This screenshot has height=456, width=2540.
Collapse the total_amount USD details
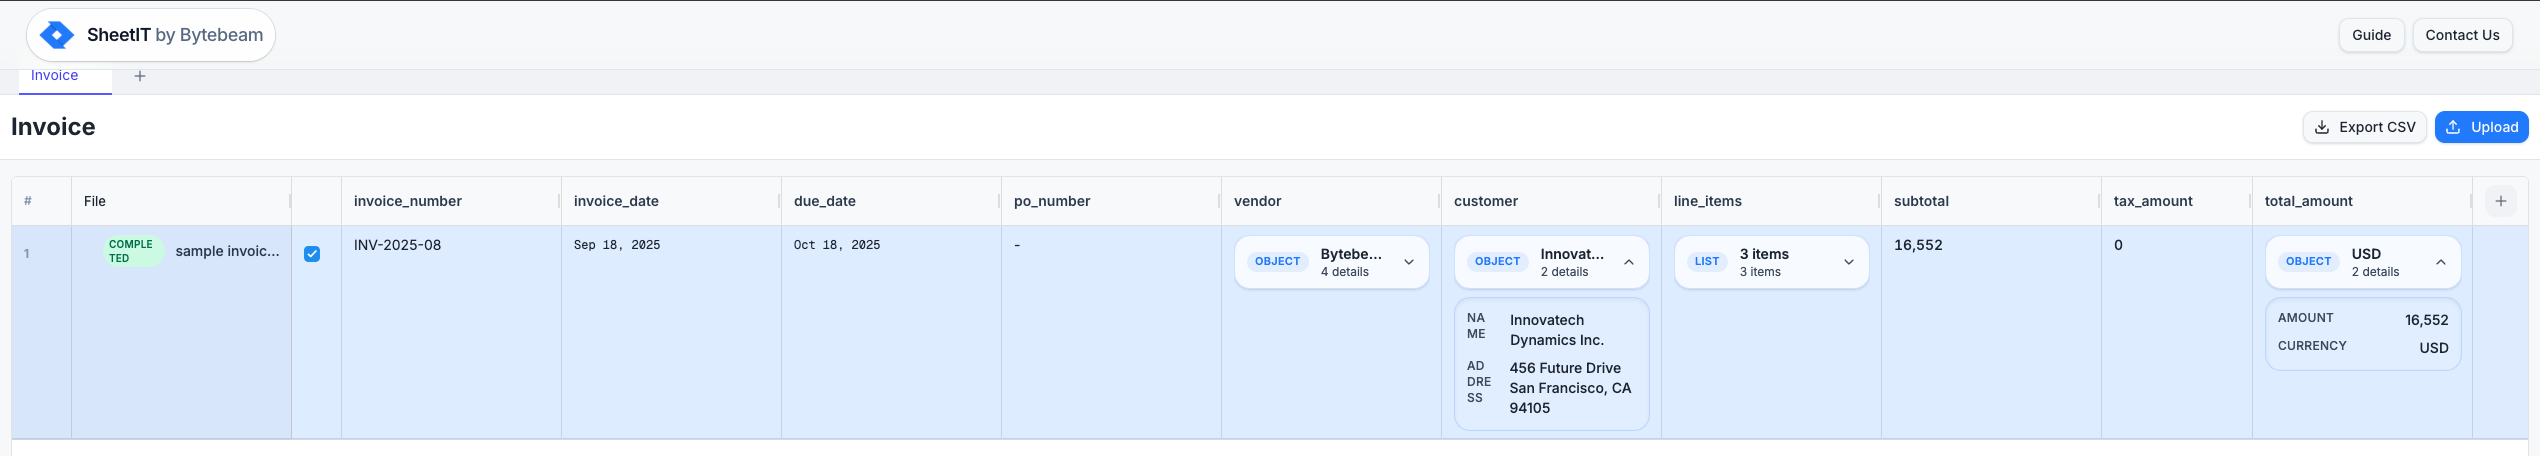(x=2440, y=262)
